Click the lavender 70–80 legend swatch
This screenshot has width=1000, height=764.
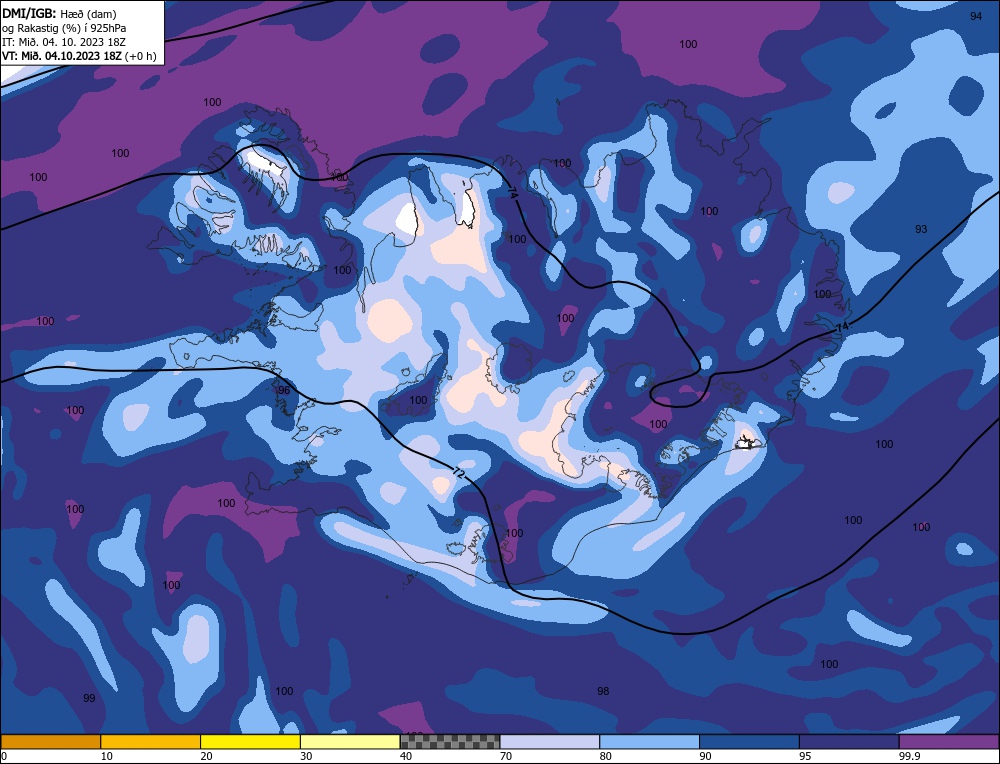click(550, 742)
